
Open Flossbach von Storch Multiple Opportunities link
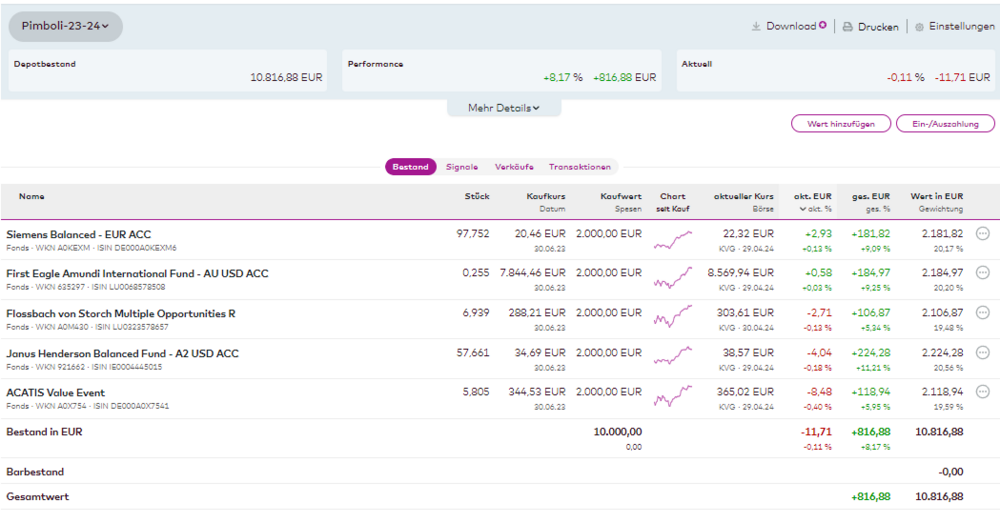tap(121, 313)
